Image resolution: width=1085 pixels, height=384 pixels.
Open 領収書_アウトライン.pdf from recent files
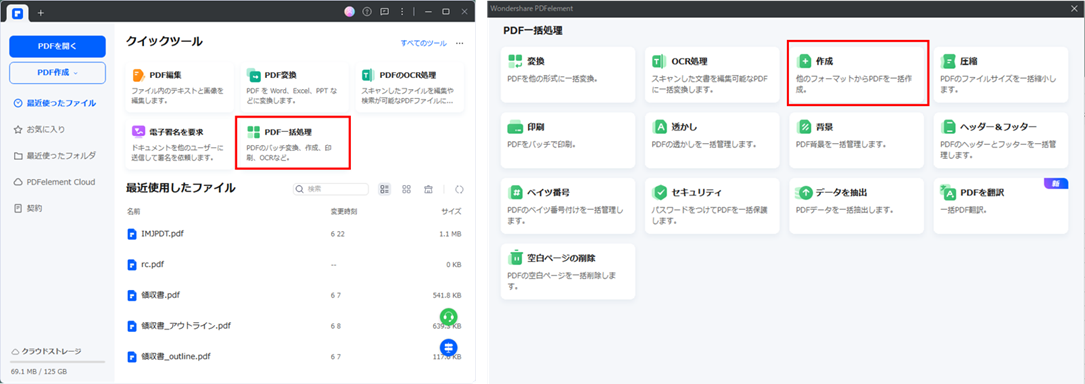tap(294, 326)
